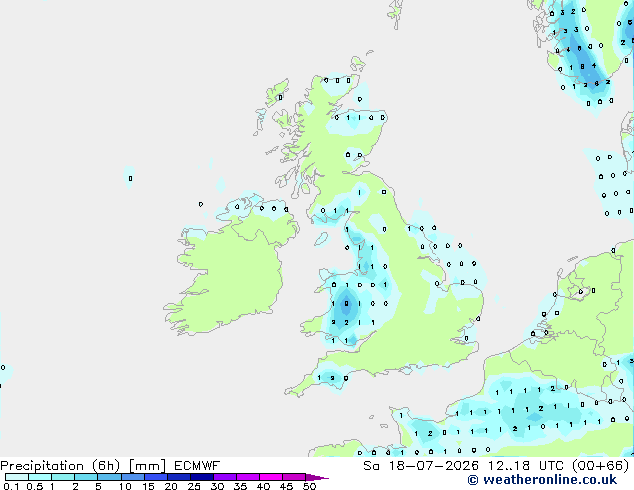Click the 25–30 mm dark navy swatch
This screenshot has height=490, width=634.
pos(201,477)
